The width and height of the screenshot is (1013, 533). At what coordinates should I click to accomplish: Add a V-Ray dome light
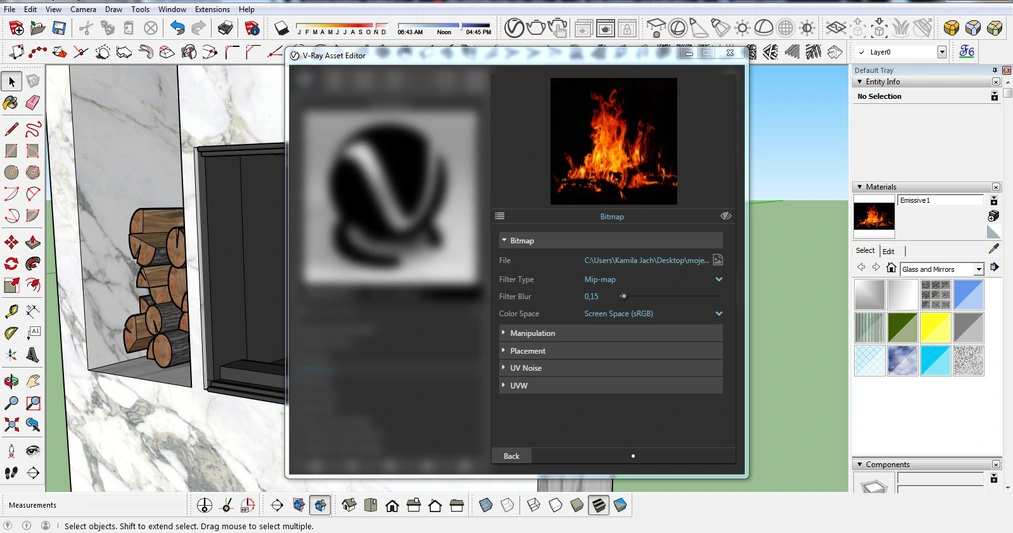pyautogui.click(x=764, y=28)
